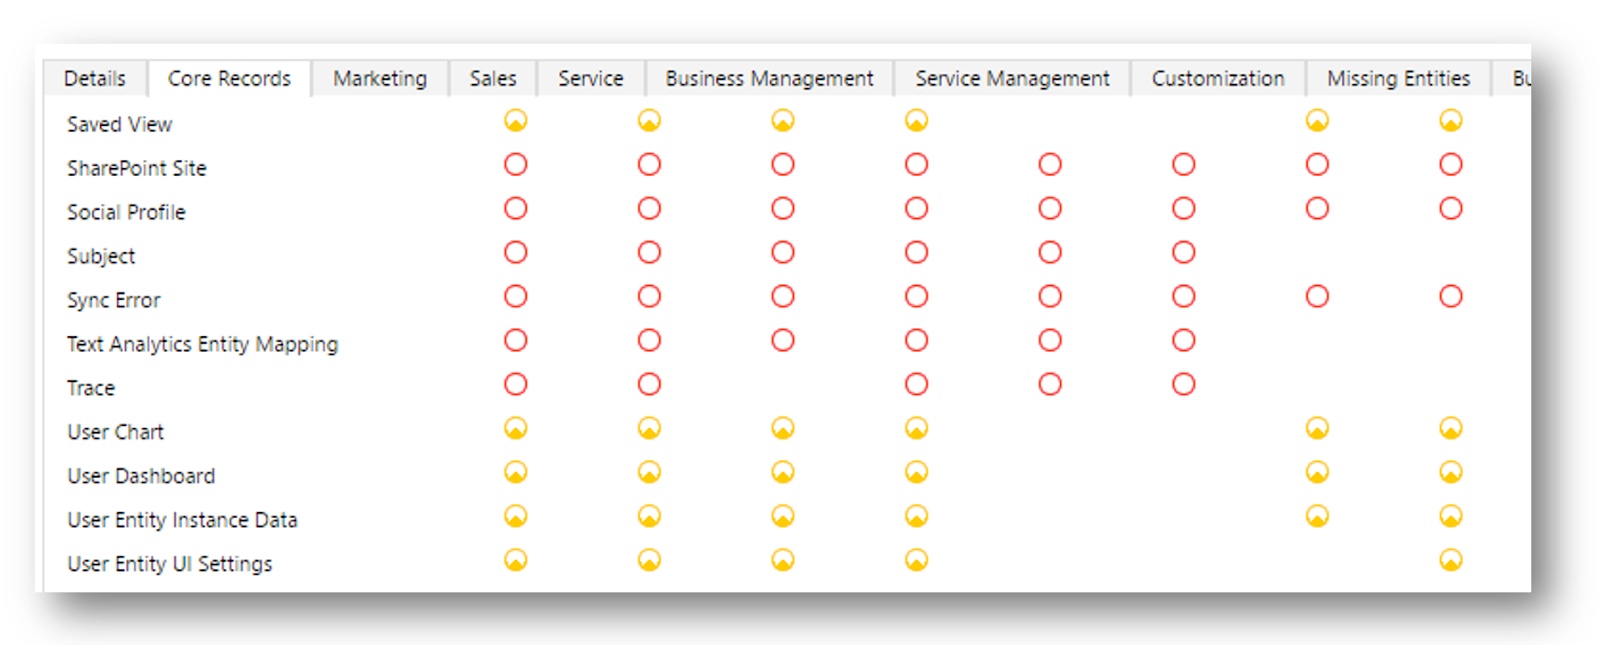This screenshot has width=1600, height=645.
Task: Switch to the Missing Entities tab
Action: click(1398, 79)
